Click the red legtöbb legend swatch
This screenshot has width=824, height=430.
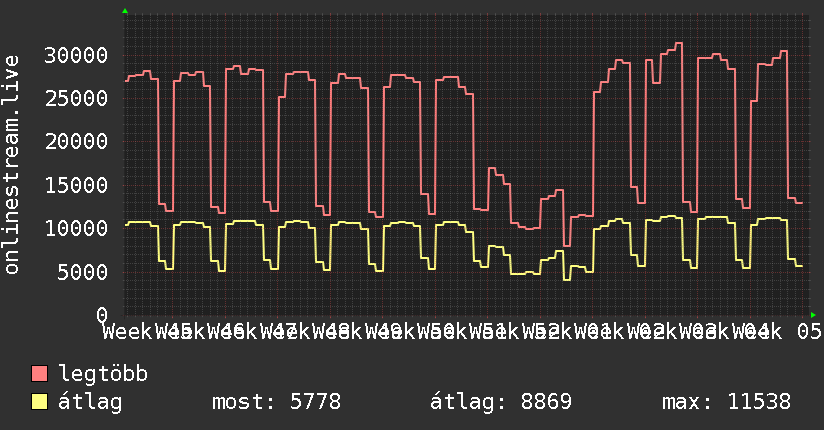tap(39, 373)
